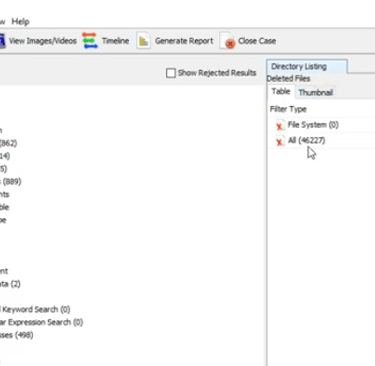Select the All (46227) row
Image resolution: width=375 pixels, height=366 pixels.
[x=322, y=140]
